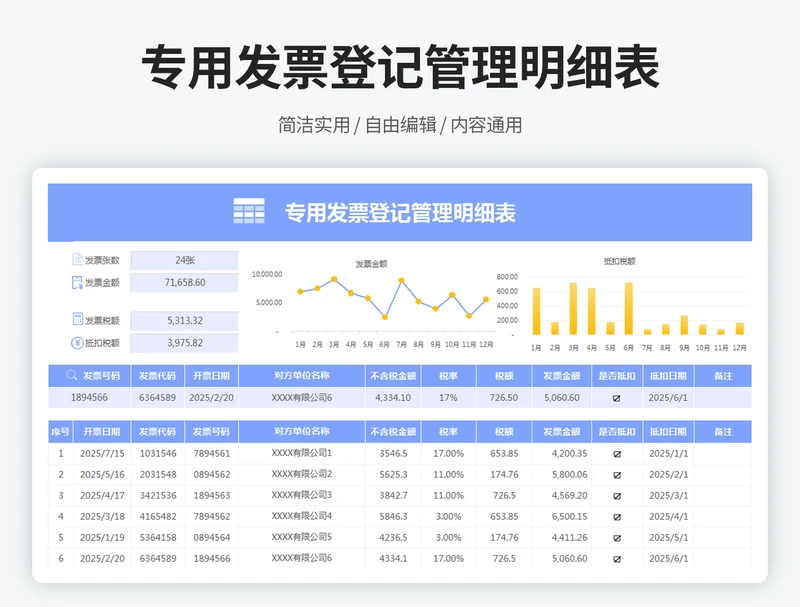Toggle the checkbox in XXXX有限公司4 row
Screen dimensions: 800x607
617,517
